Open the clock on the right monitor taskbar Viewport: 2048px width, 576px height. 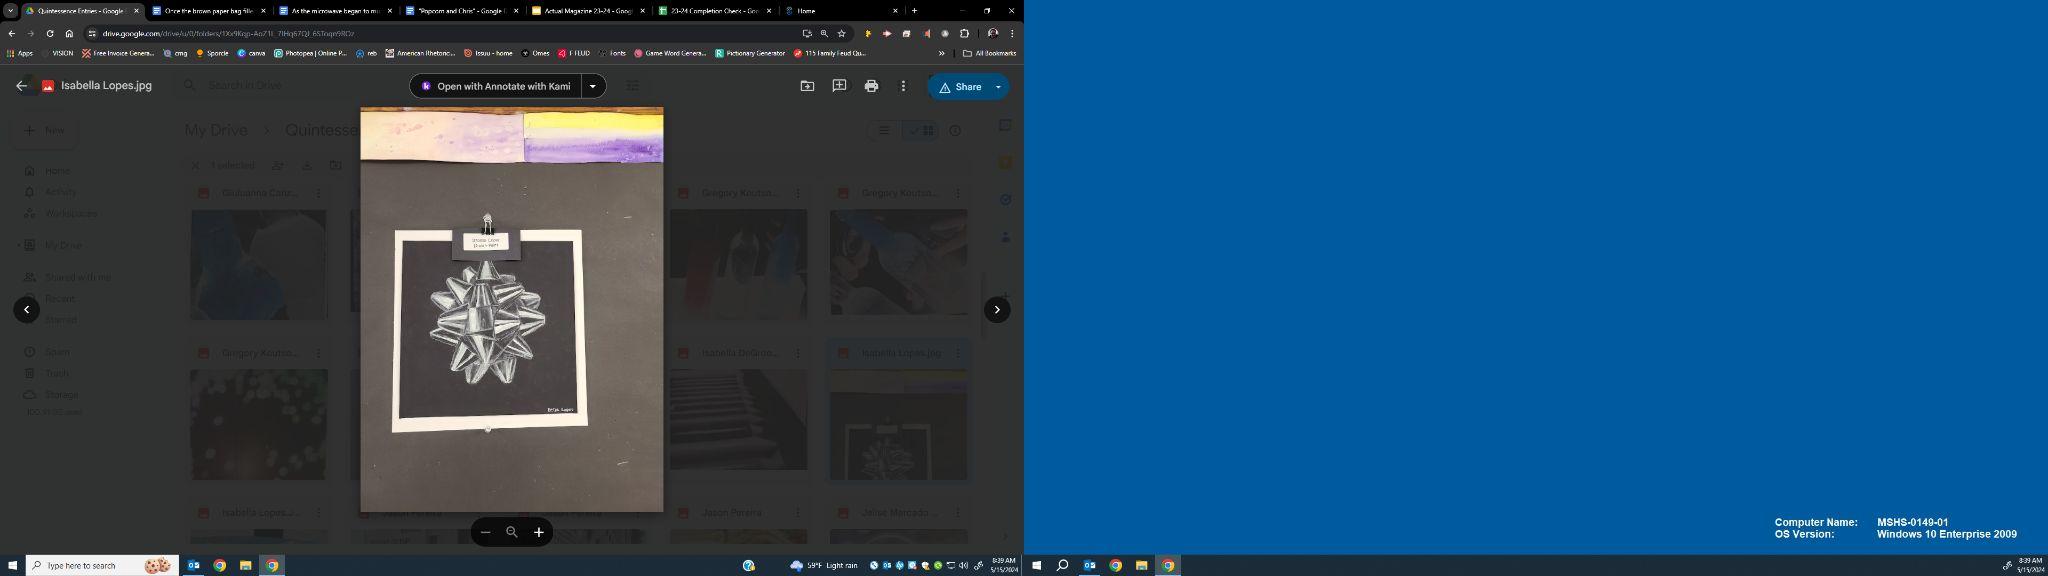pos(2031,565)
